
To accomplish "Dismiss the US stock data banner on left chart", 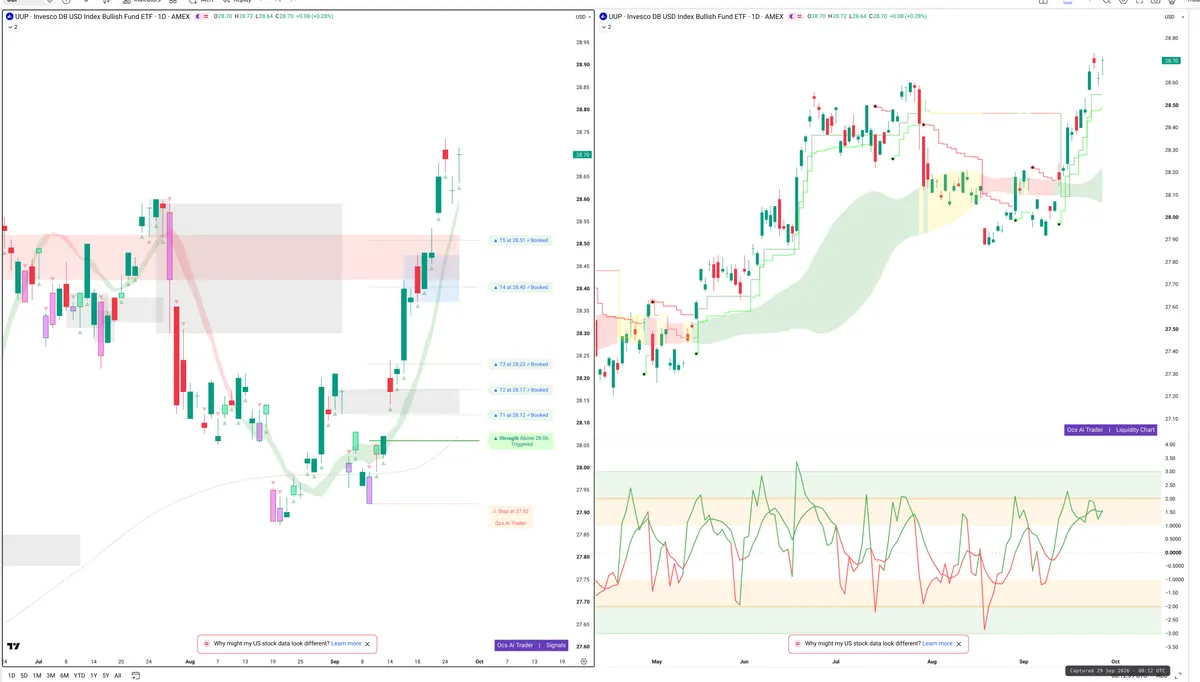I will 368,644.
